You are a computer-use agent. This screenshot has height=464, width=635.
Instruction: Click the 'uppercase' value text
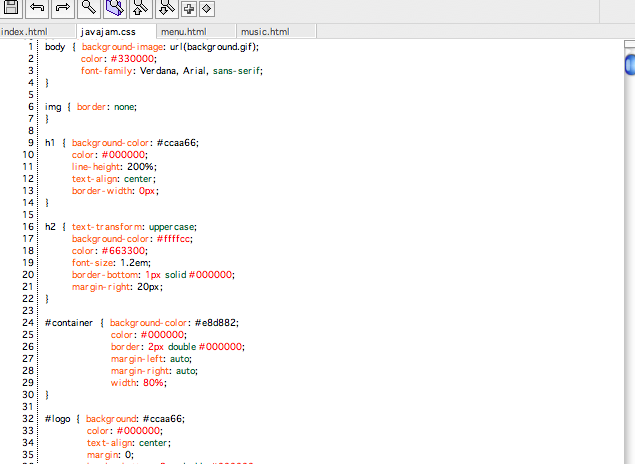(x=171, y=227)
